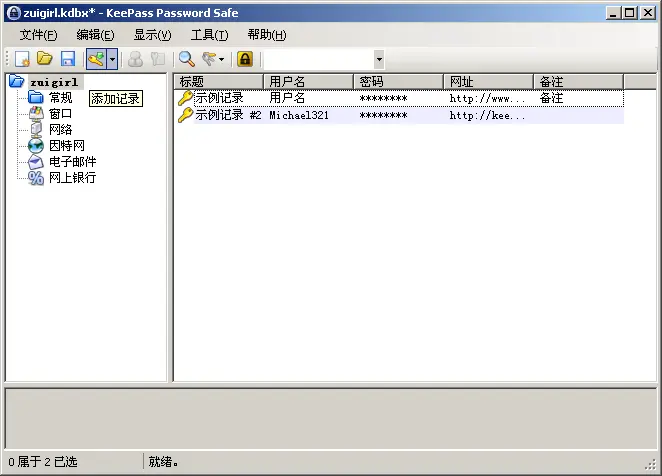662x476 pixels.
Task: Click the 备注 note cell in first entry
Action: [x=551, y=98]
